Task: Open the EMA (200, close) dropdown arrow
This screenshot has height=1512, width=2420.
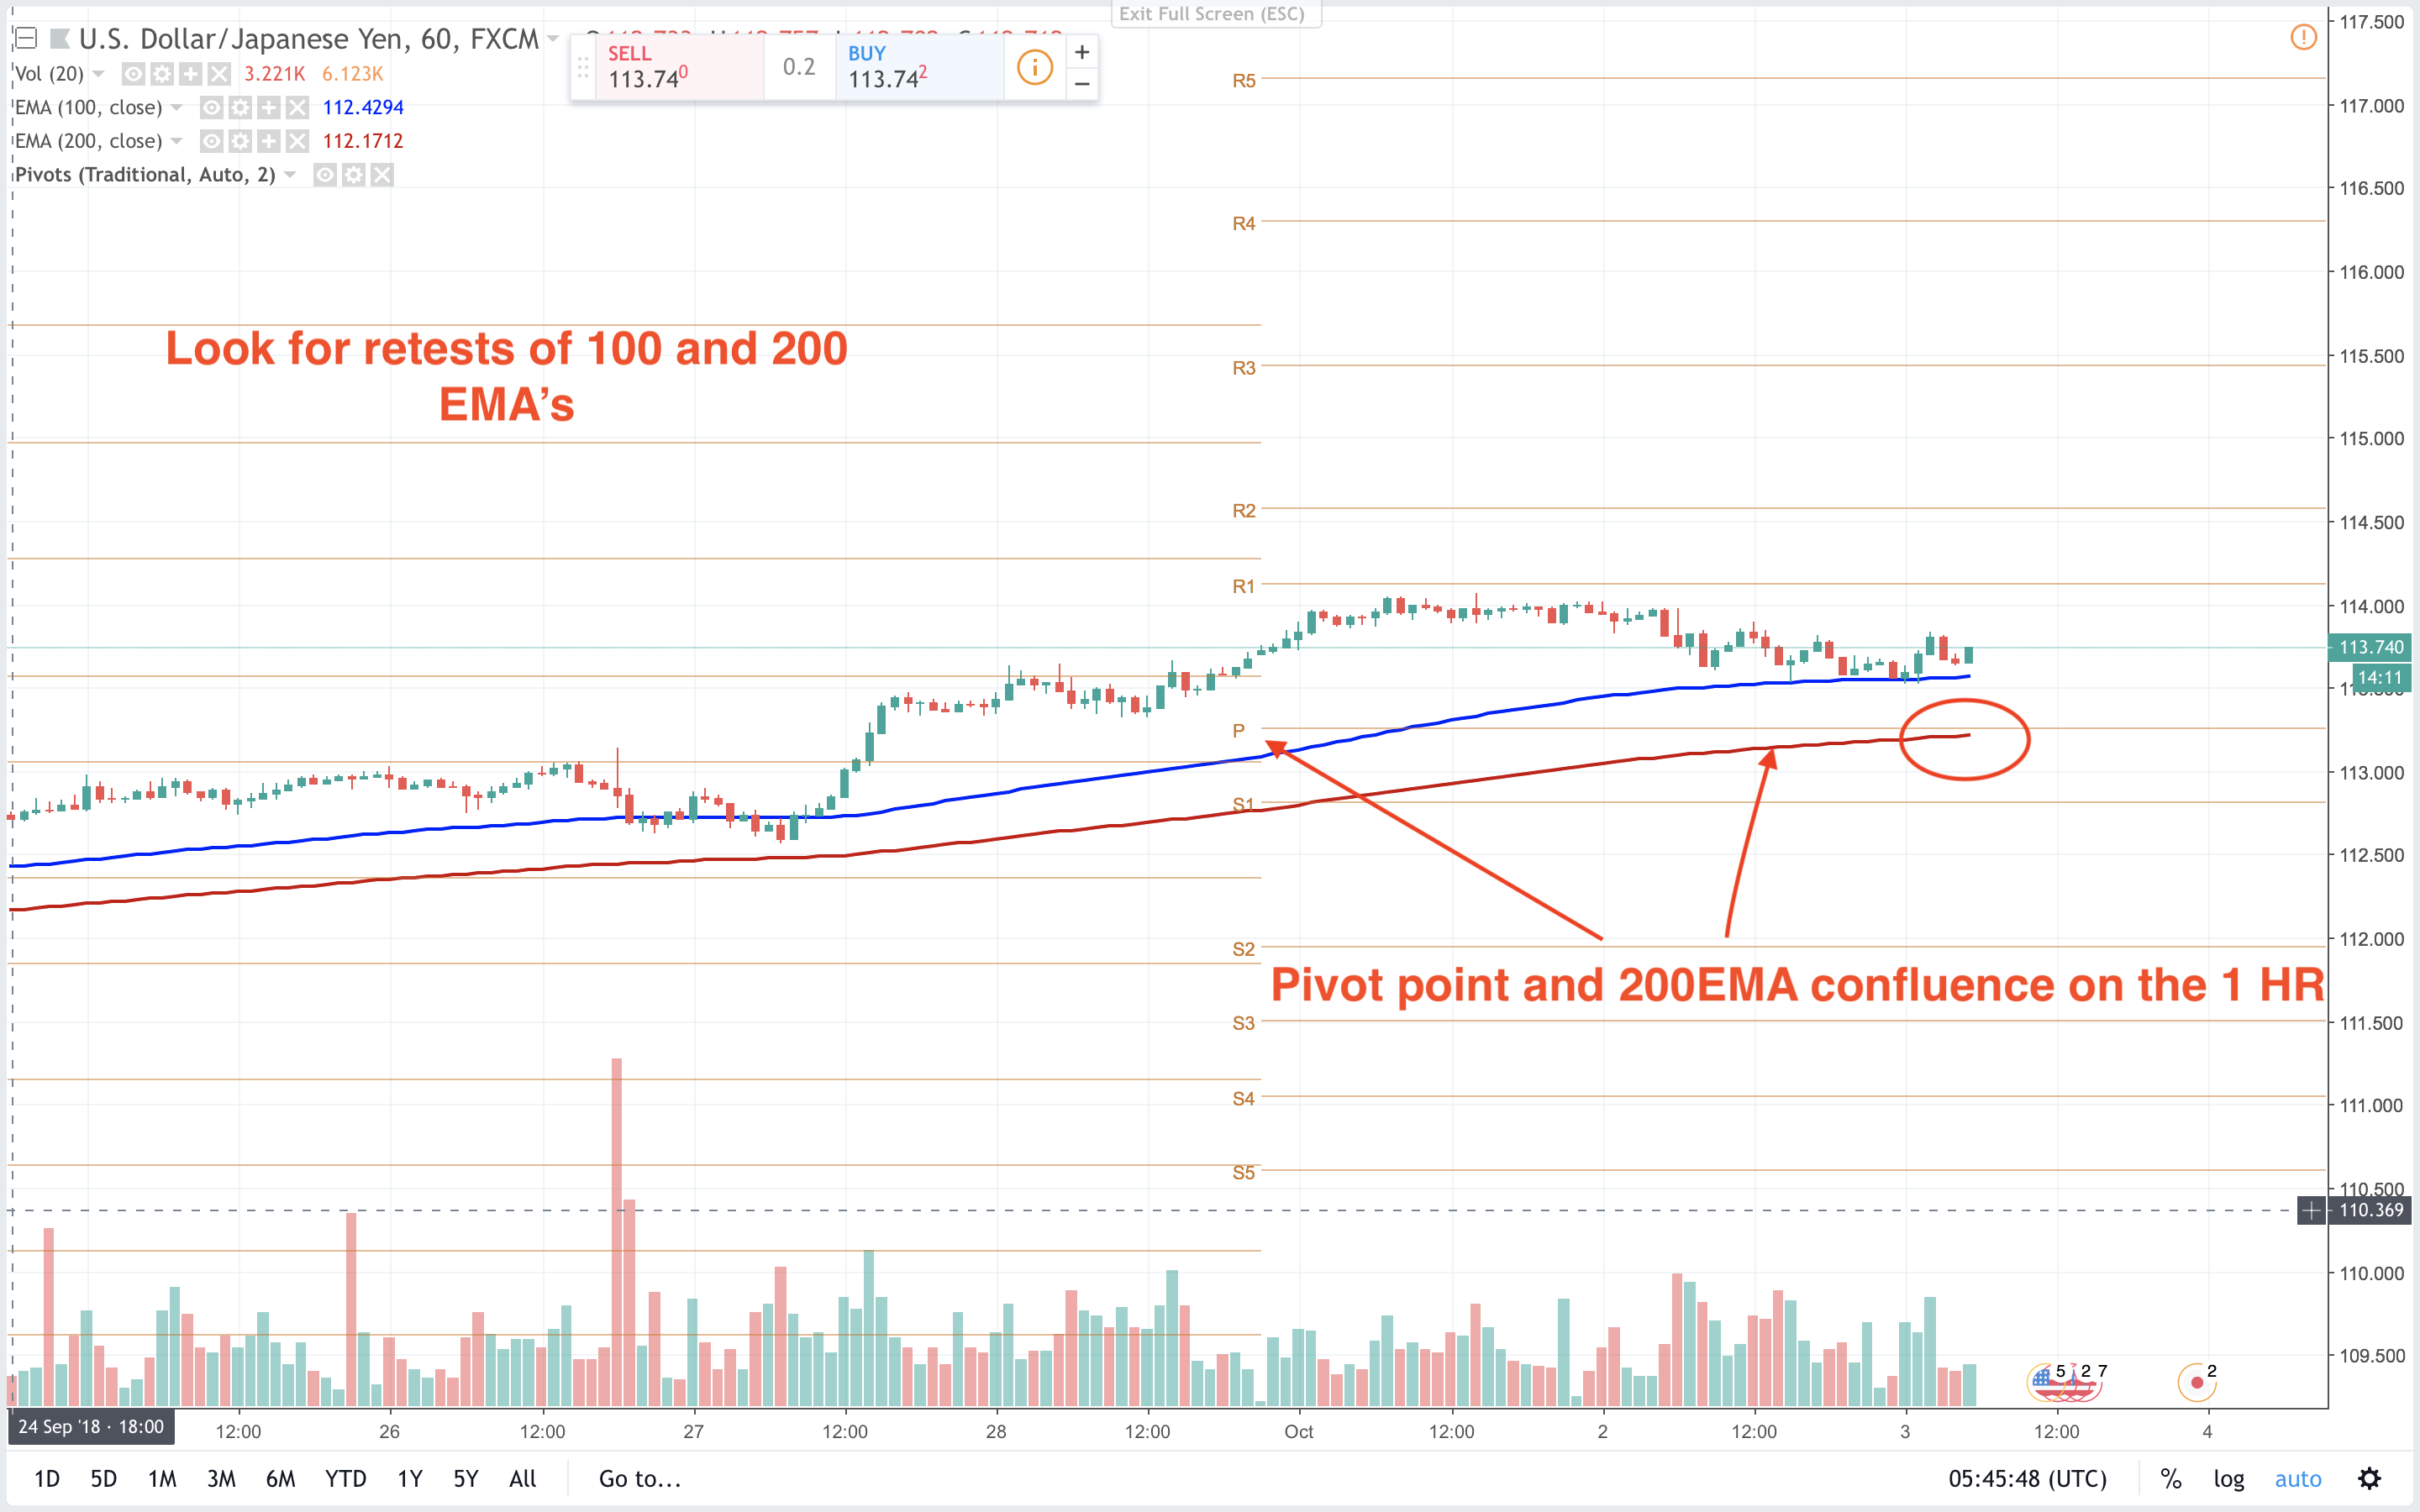Action: tap(176, 141)
